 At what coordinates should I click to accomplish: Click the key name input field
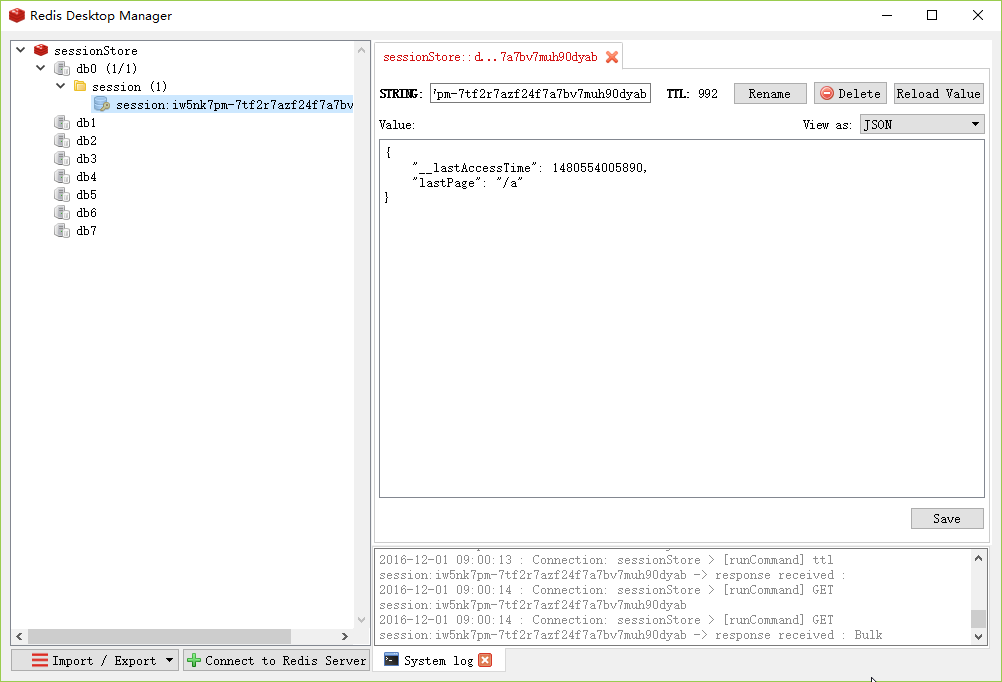coord(540,93)
